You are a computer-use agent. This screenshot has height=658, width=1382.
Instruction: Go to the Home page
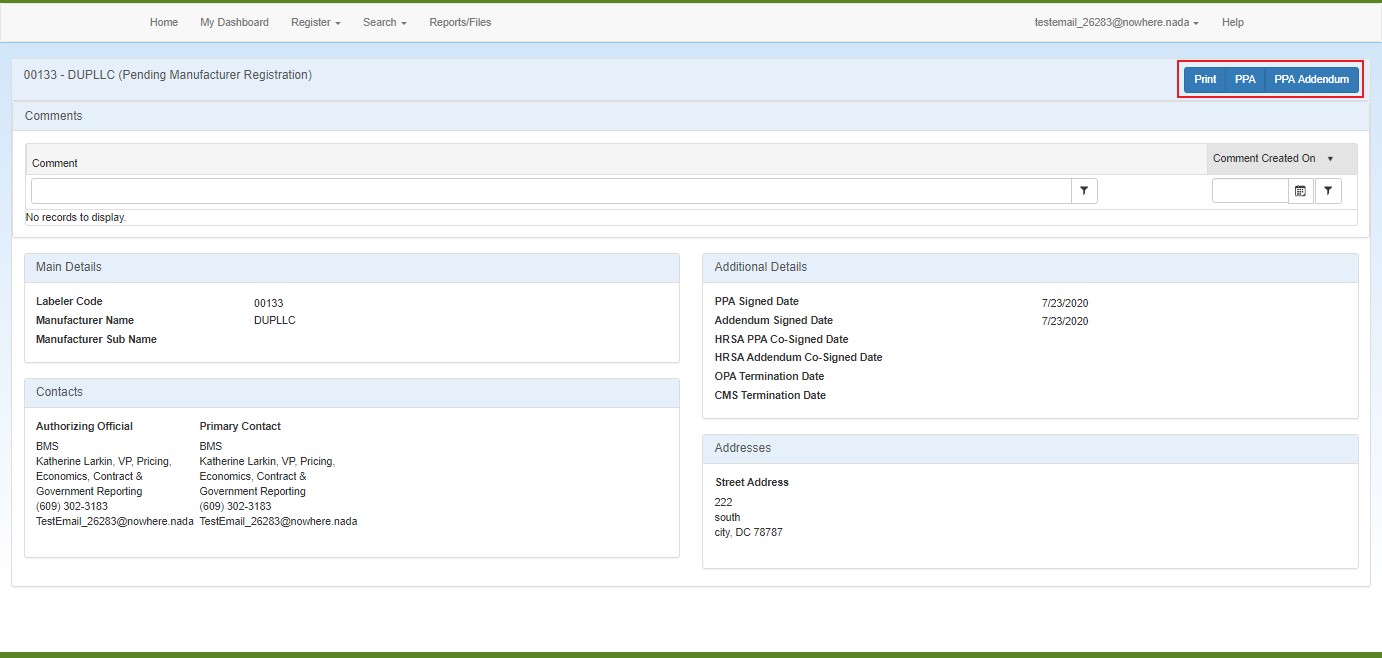pyautogui.click(x=164, y=22)
